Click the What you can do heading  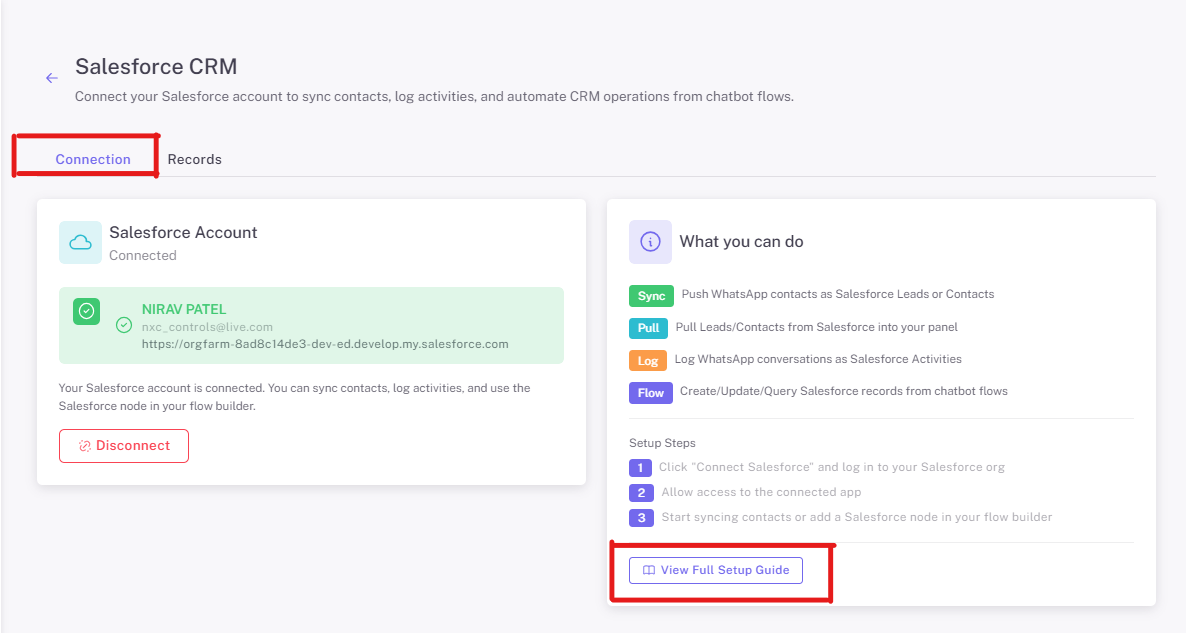click(741, 242)
